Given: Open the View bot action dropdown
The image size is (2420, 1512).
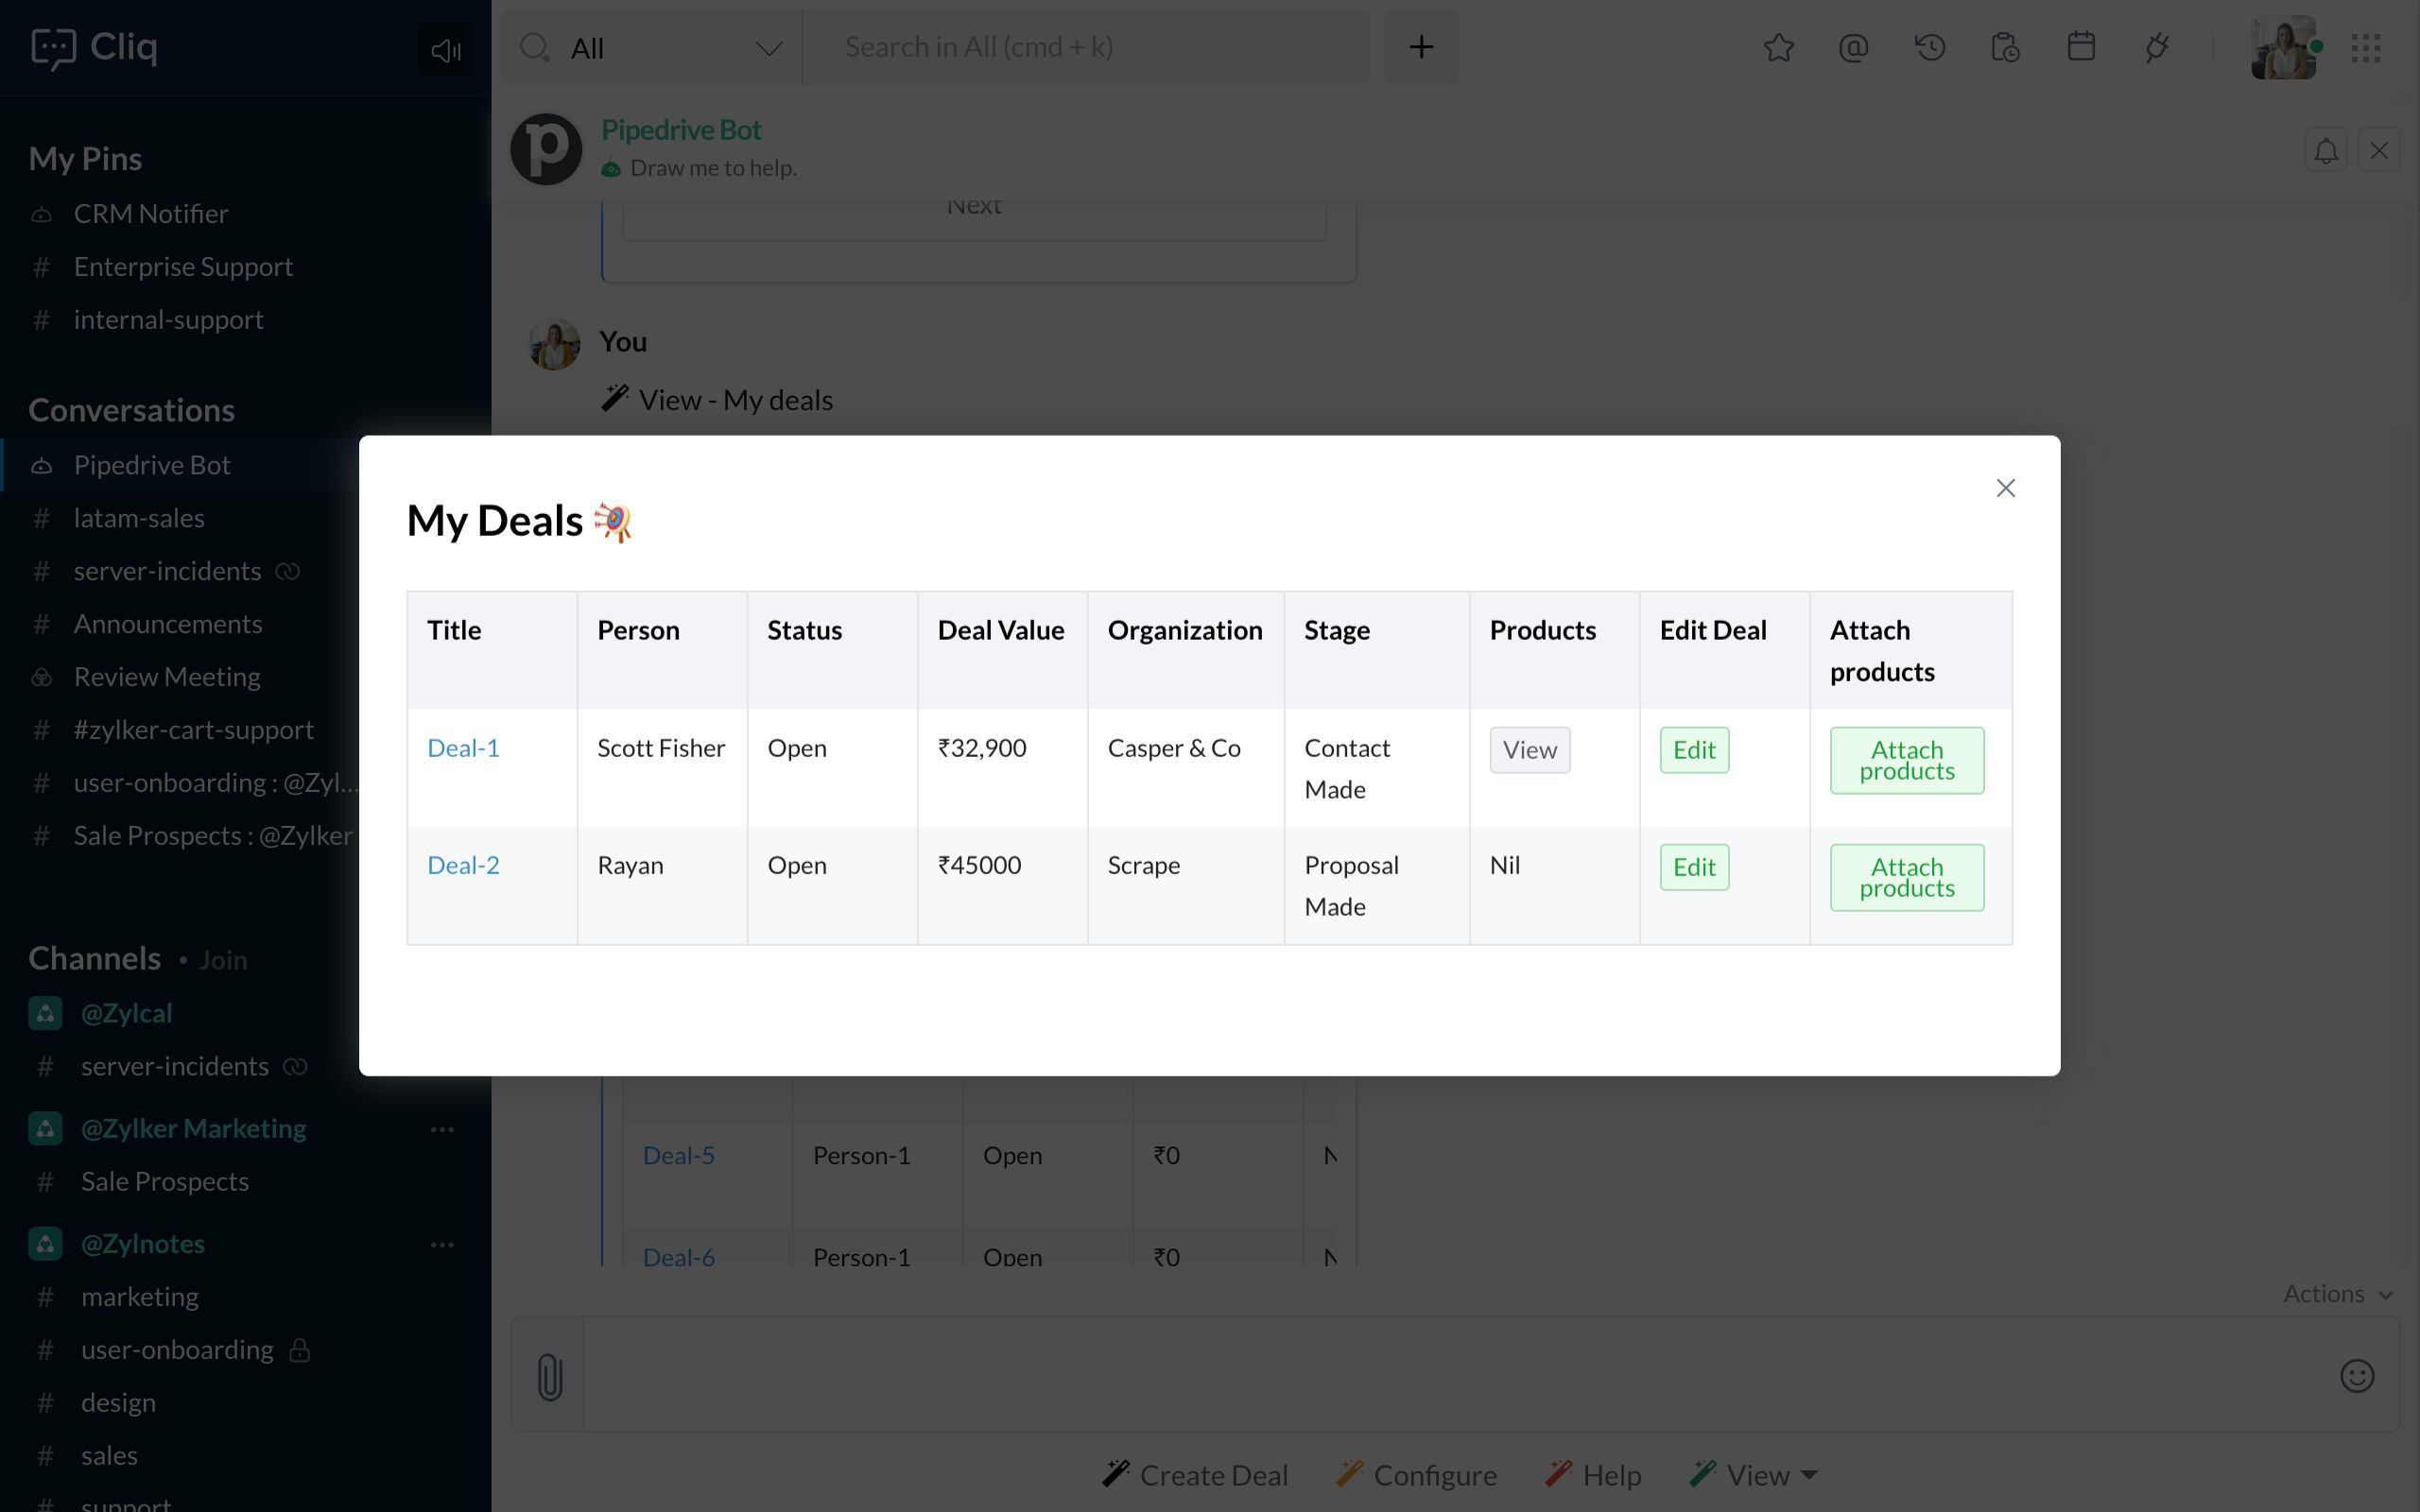Looking at the screenshot, I should (x=1754, y=1475).
